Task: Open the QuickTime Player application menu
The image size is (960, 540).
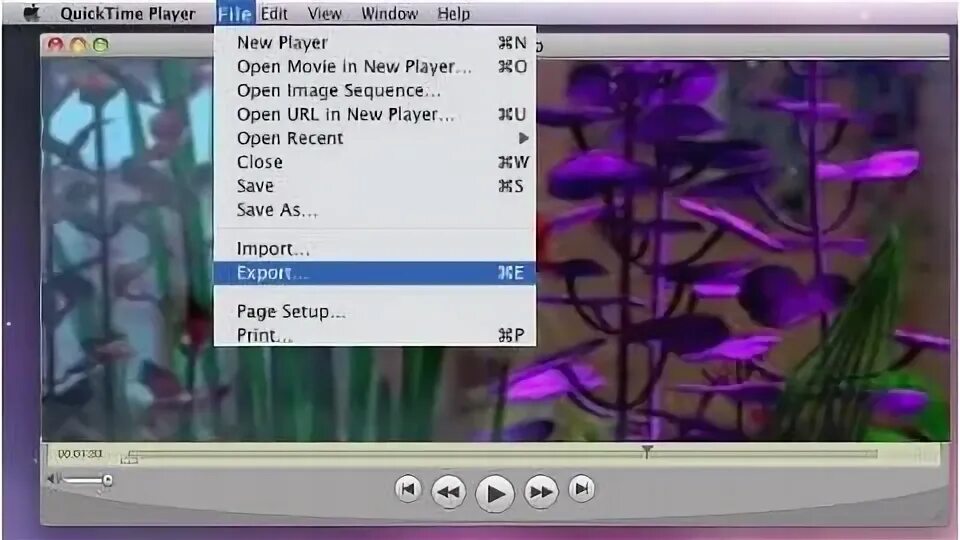Action: click(x=127, y=13)
